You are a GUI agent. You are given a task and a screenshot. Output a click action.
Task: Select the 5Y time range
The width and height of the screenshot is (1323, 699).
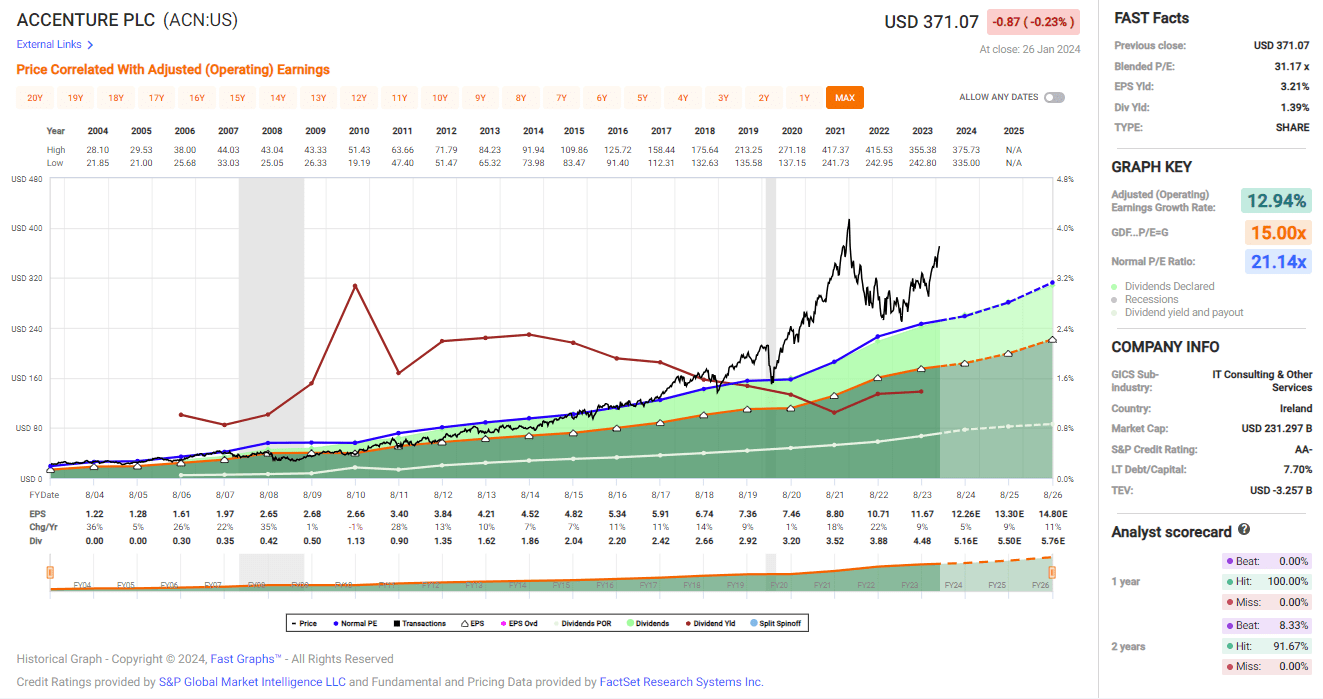[642, 98]
